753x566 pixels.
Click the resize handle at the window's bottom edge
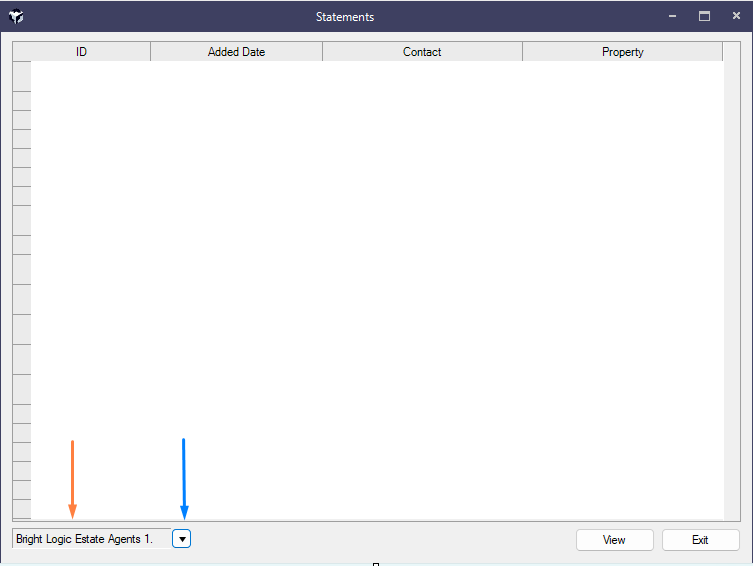[x=376, y=564]
